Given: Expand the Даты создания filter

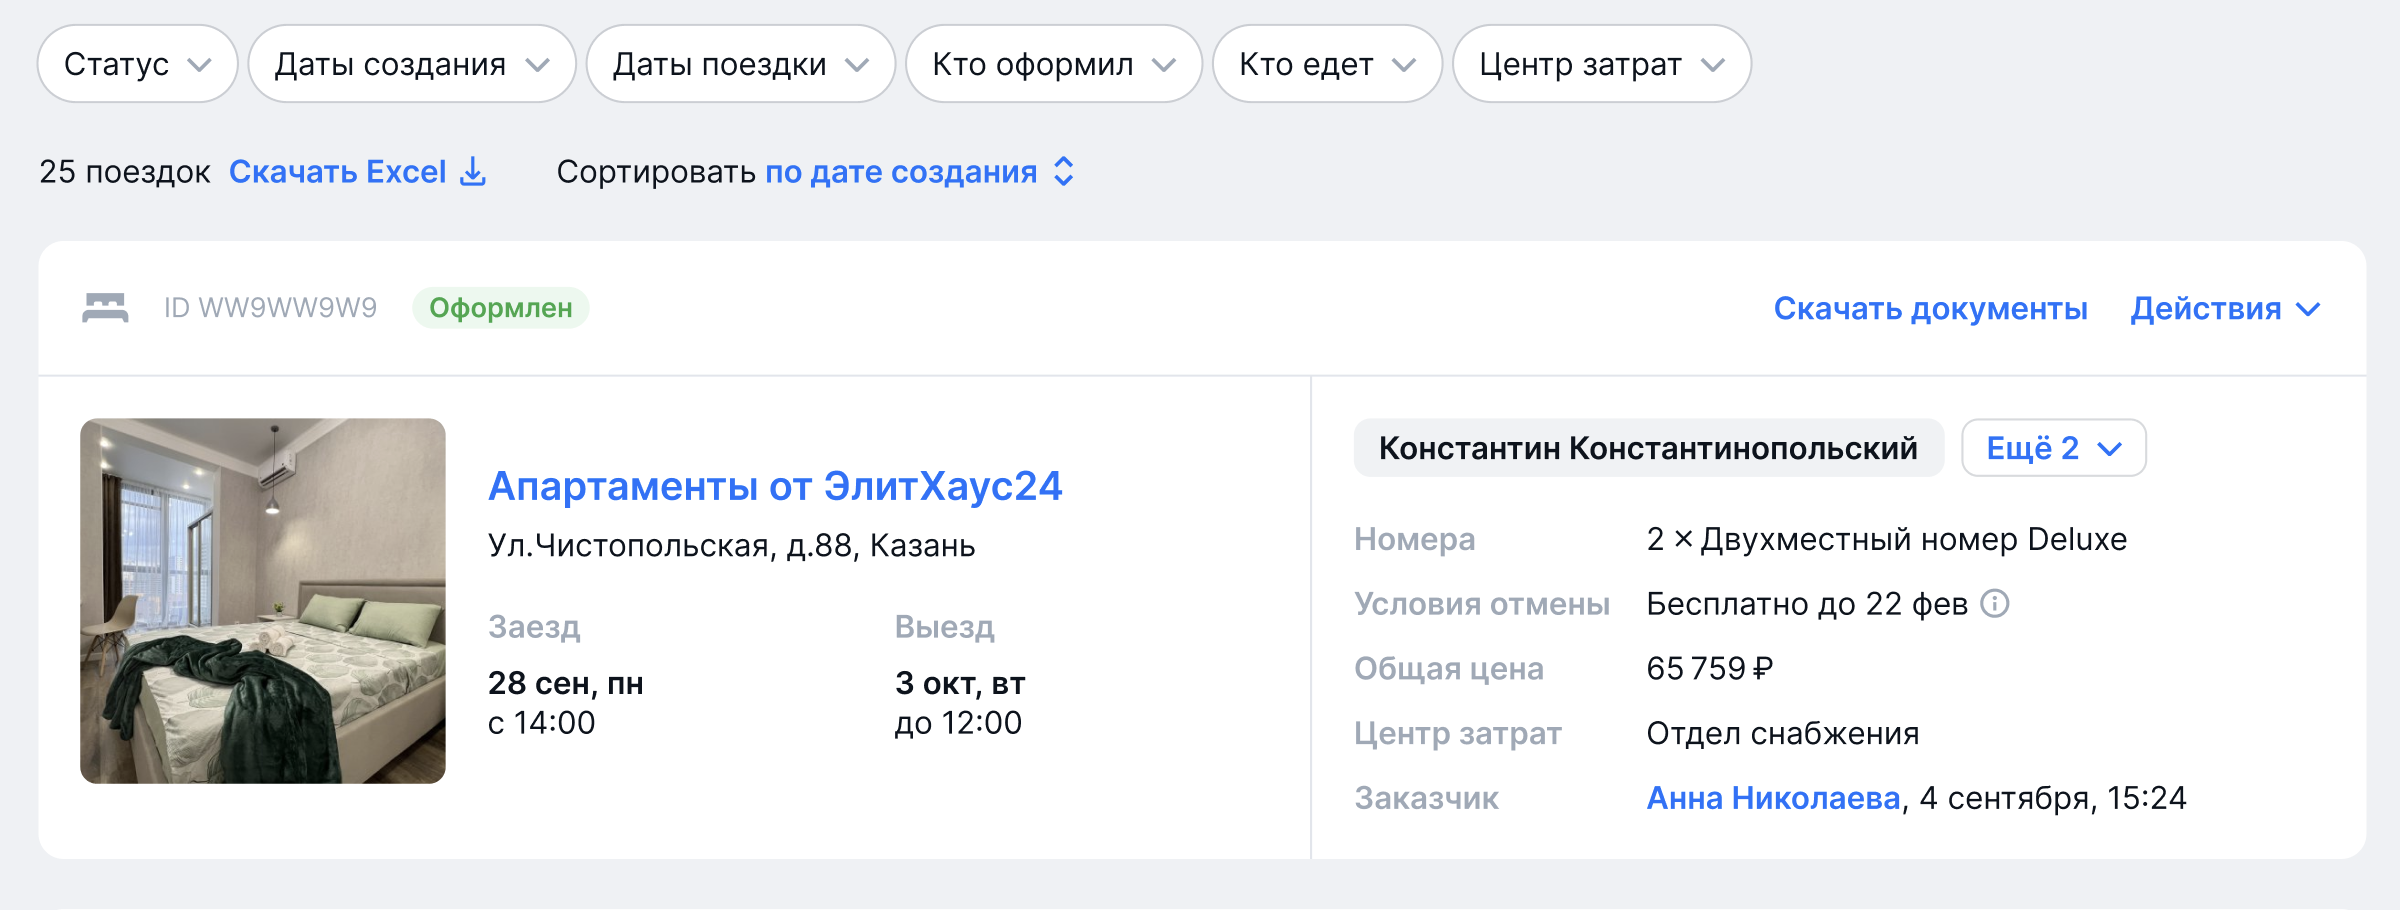Looking at the screenshot, I should click(x=411, y=64).
